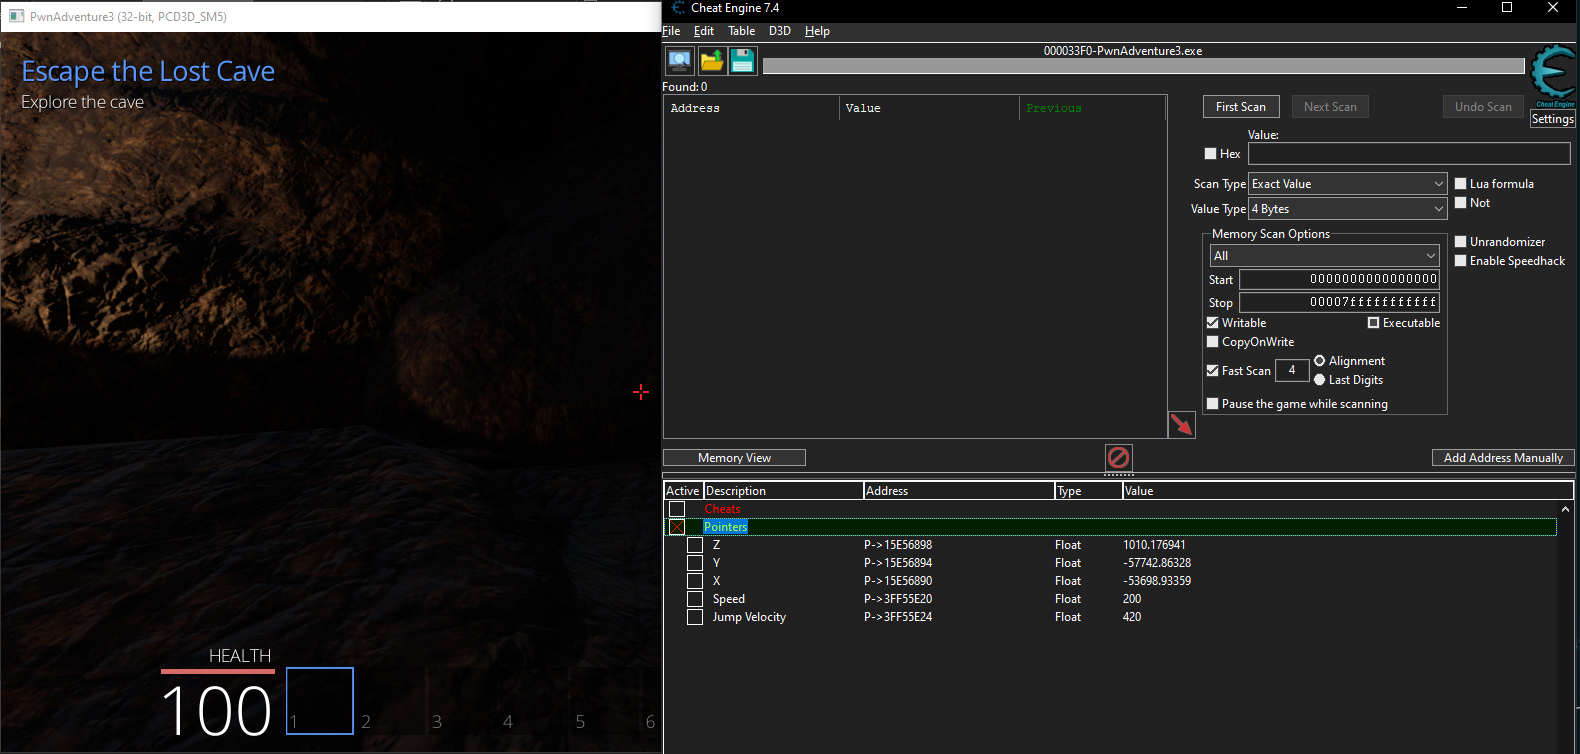Activate the Cheats group checkbox

(677, 509)
